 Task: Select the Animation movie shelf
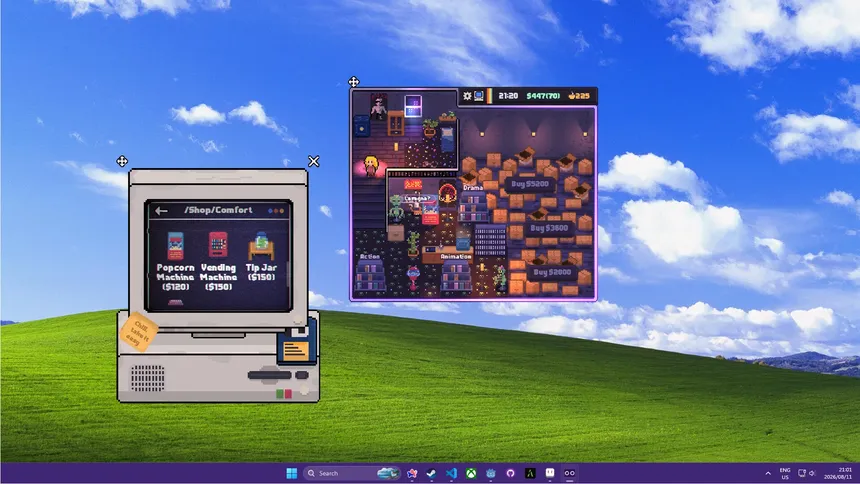point(456,275)
